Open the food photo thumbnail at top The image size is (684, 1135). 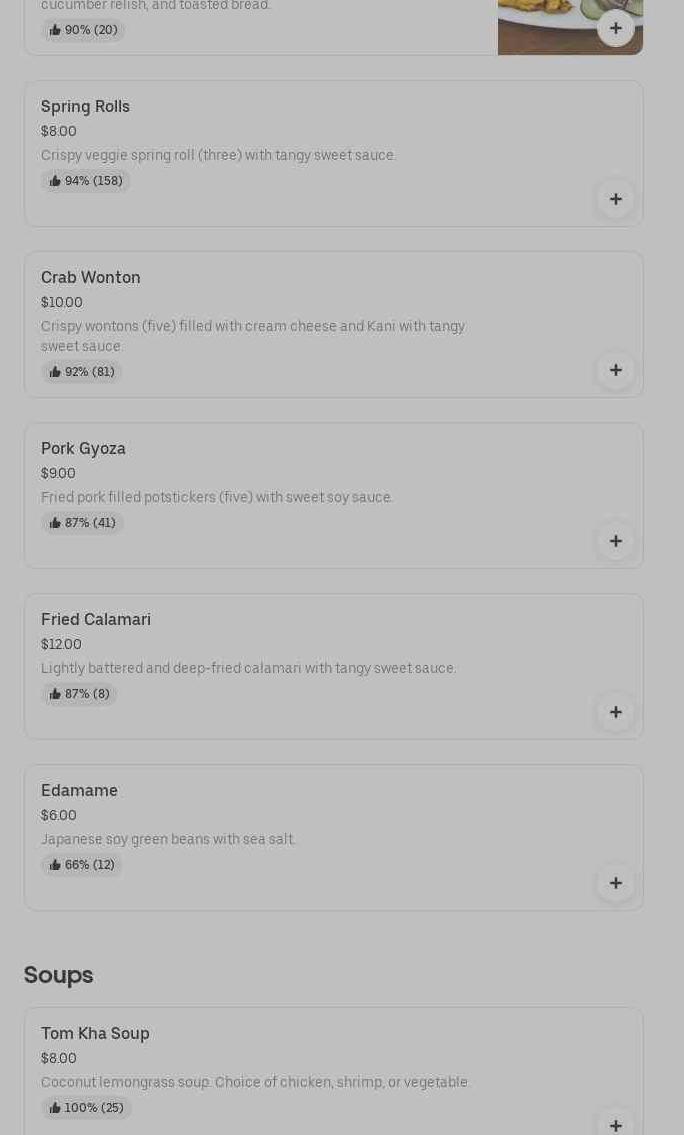[x=550, y=26]
